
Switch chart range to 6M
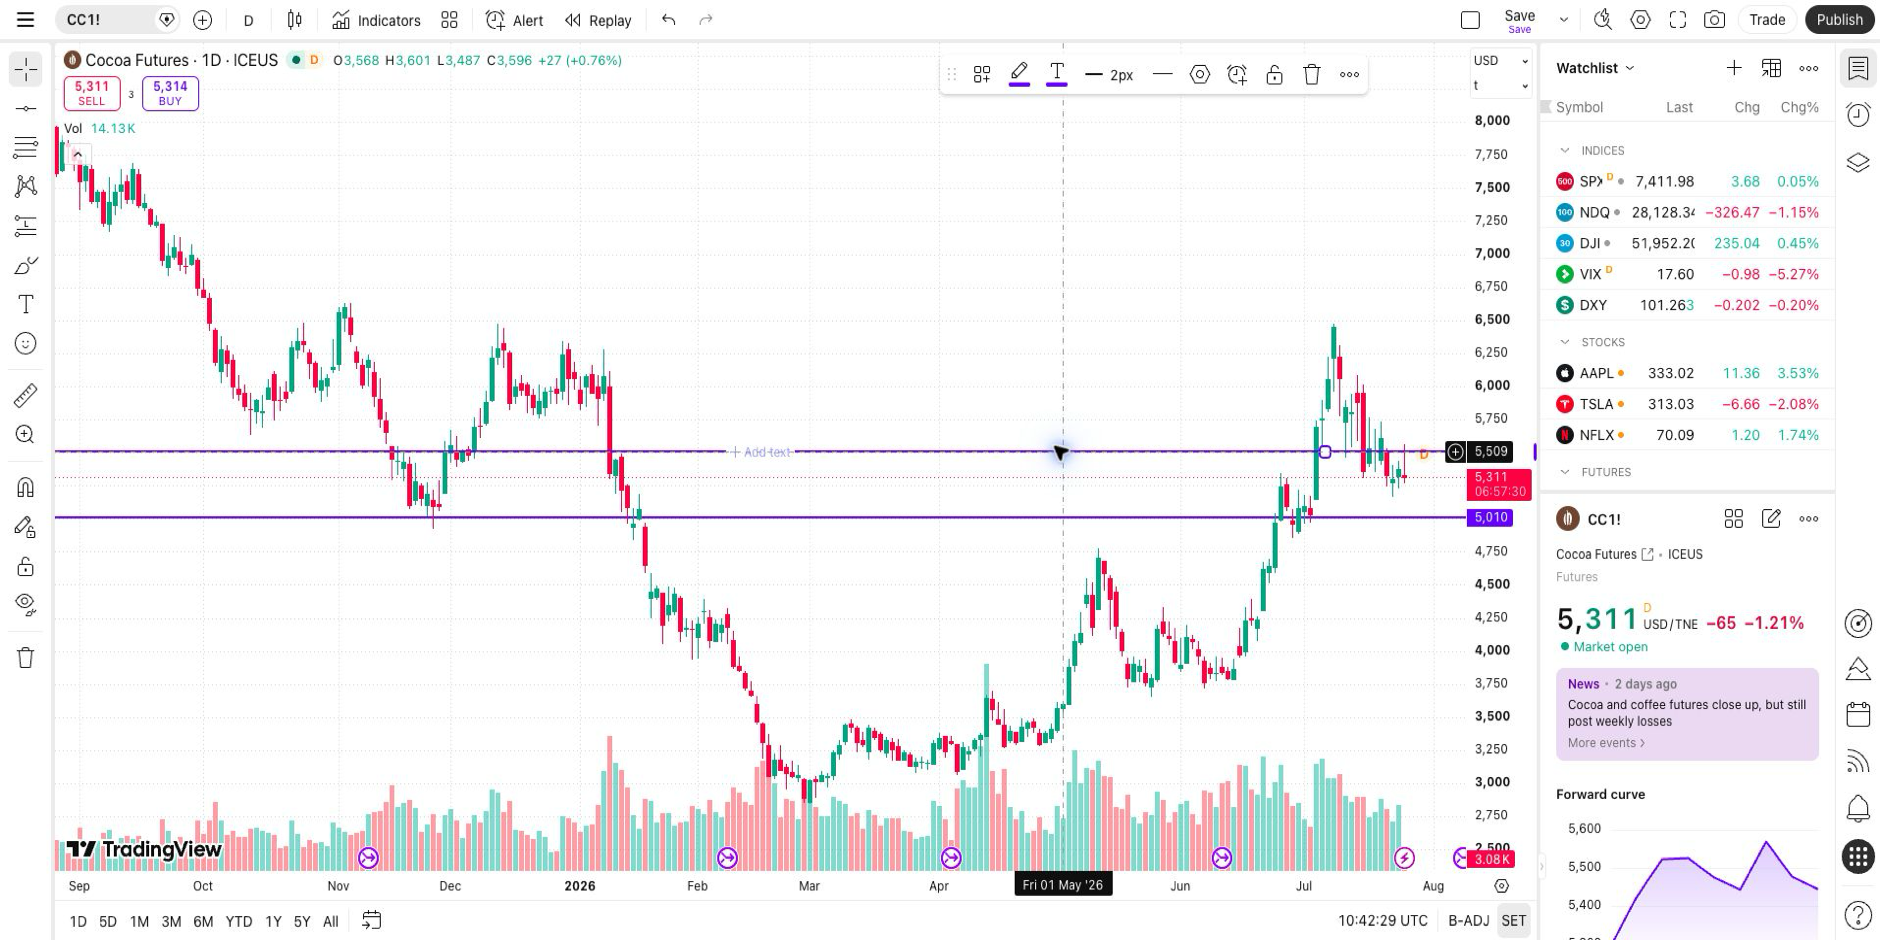[x=203, y=921]
